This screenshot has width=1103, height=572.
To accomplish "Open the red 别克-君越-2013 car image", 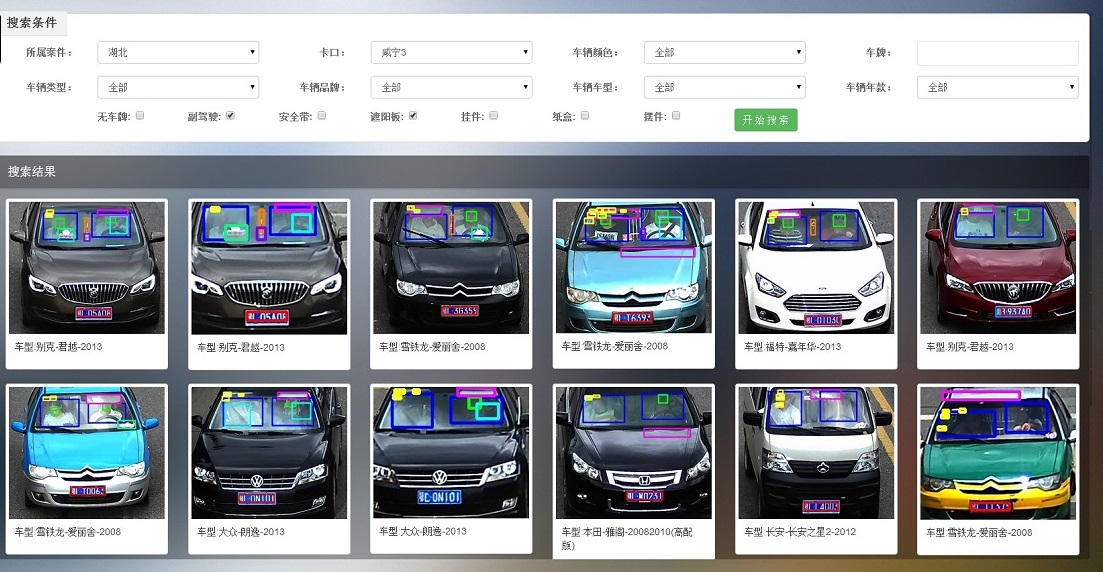I will pyautogui.click(x=998, y=267).
